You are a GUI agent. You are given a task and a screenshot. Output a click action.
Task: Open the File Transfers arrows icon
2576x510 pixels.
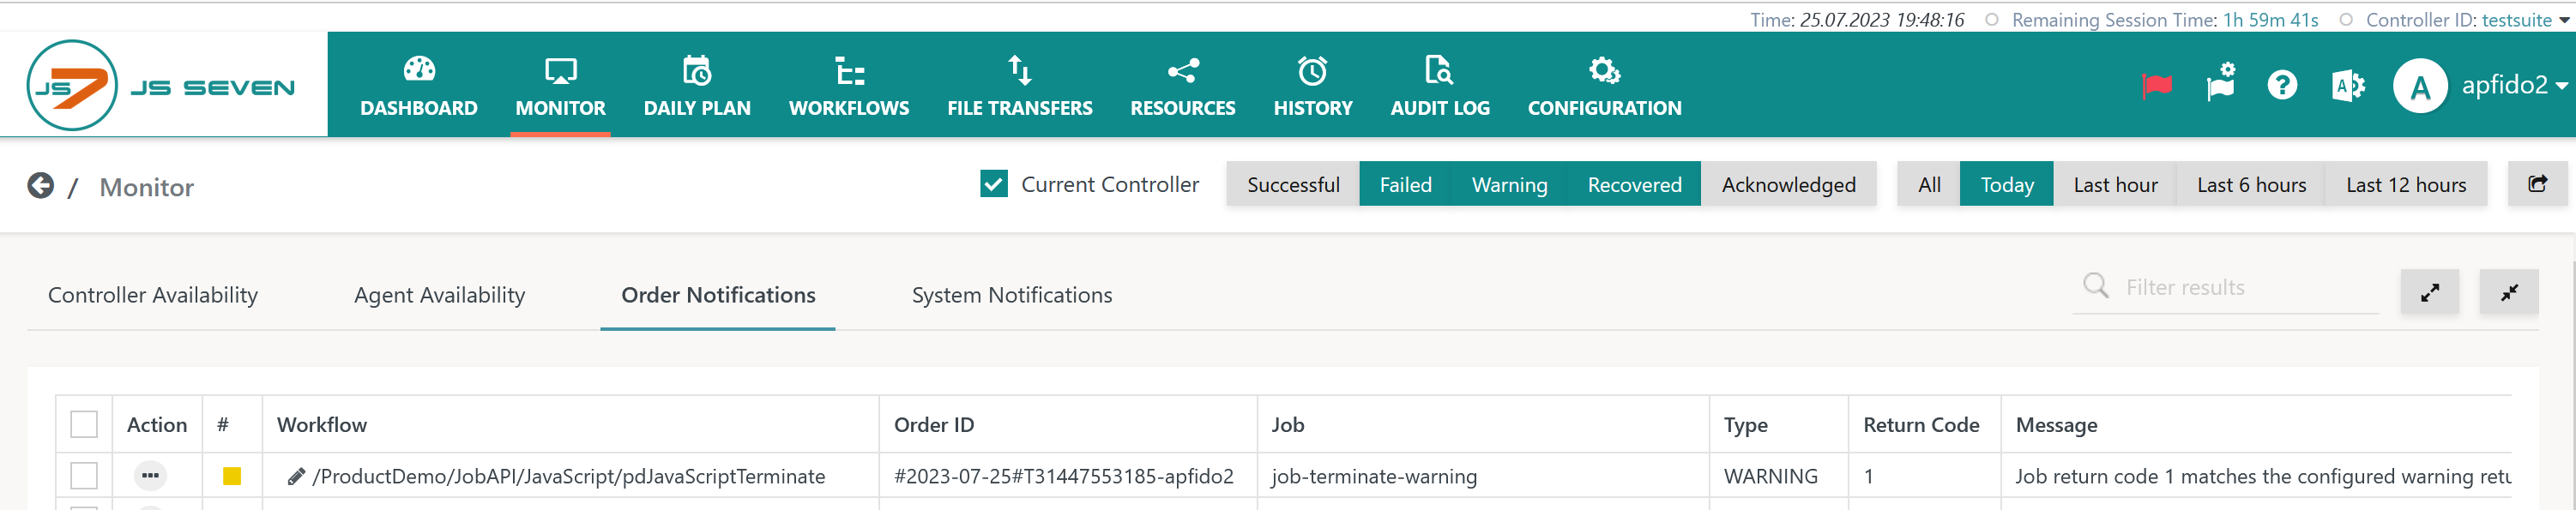[x=1019, y=70]
